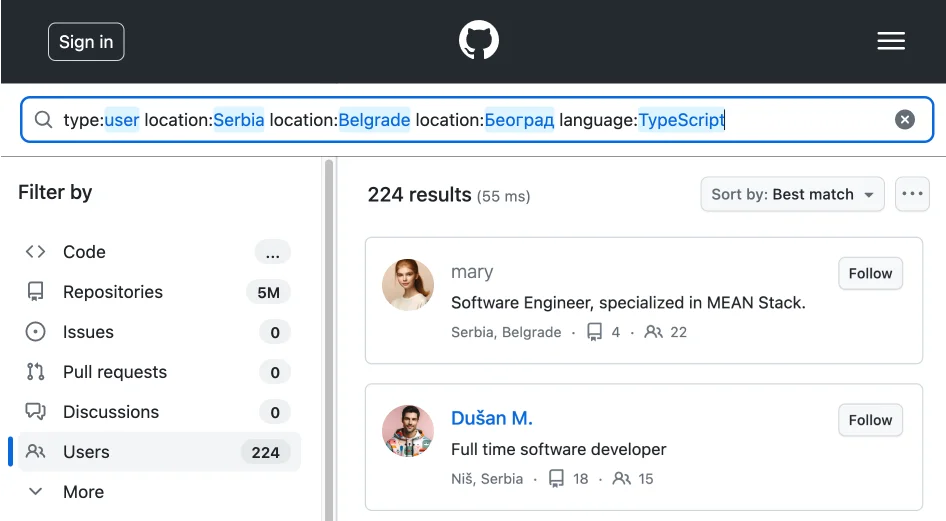Screen dimensions: 946x521
Task: Filter results by Pull requests
Action: [114, 372]
